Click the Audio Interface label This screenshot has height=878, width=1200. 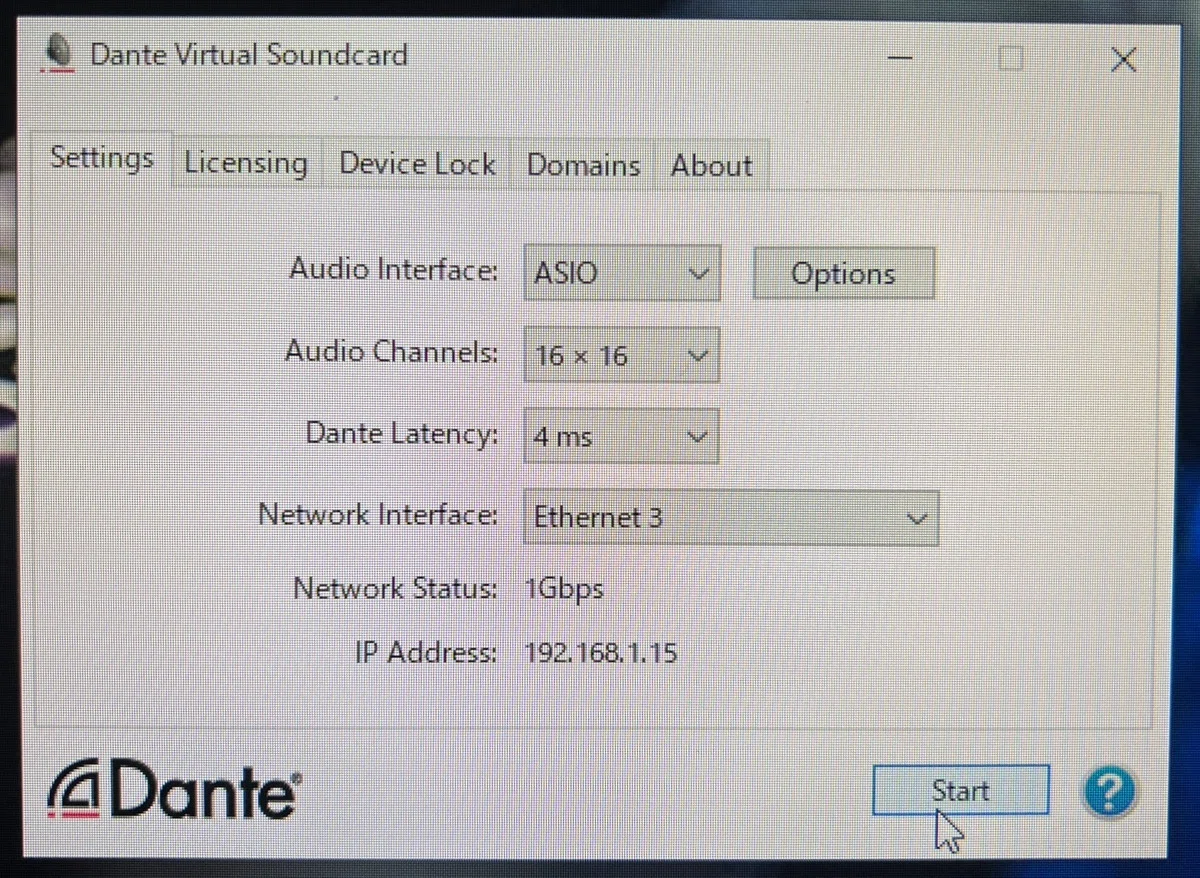(393, 269)
